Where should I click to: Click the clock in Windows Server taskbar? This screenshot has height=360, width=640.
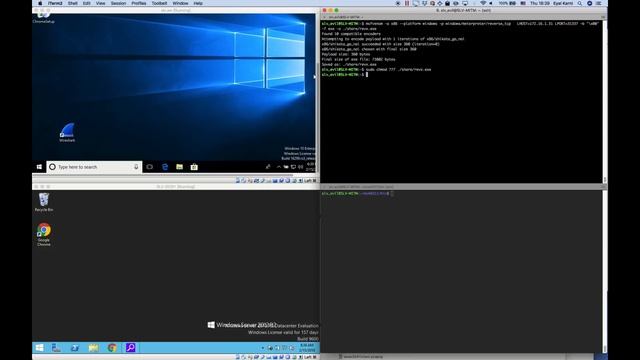307,348
